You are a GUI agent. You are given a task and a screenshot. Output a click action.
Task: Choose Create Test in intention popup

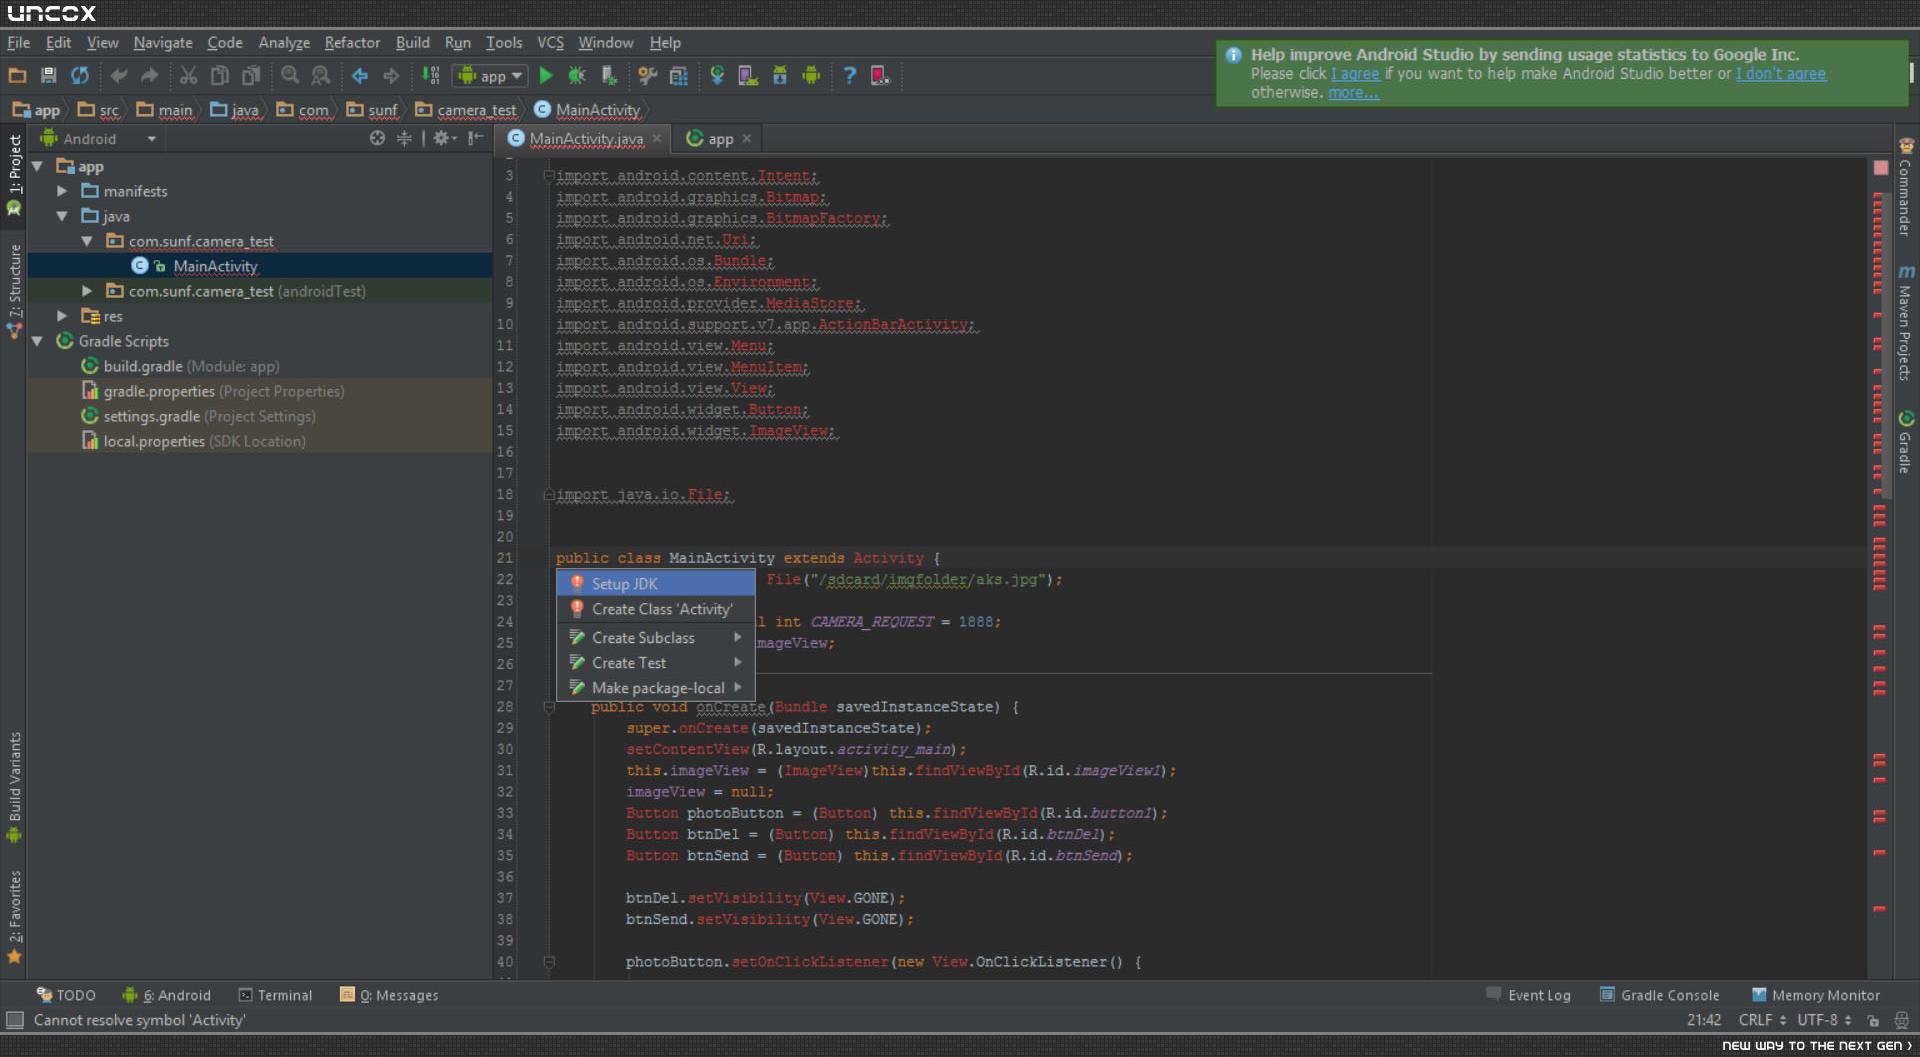click(x=655, y=662)
